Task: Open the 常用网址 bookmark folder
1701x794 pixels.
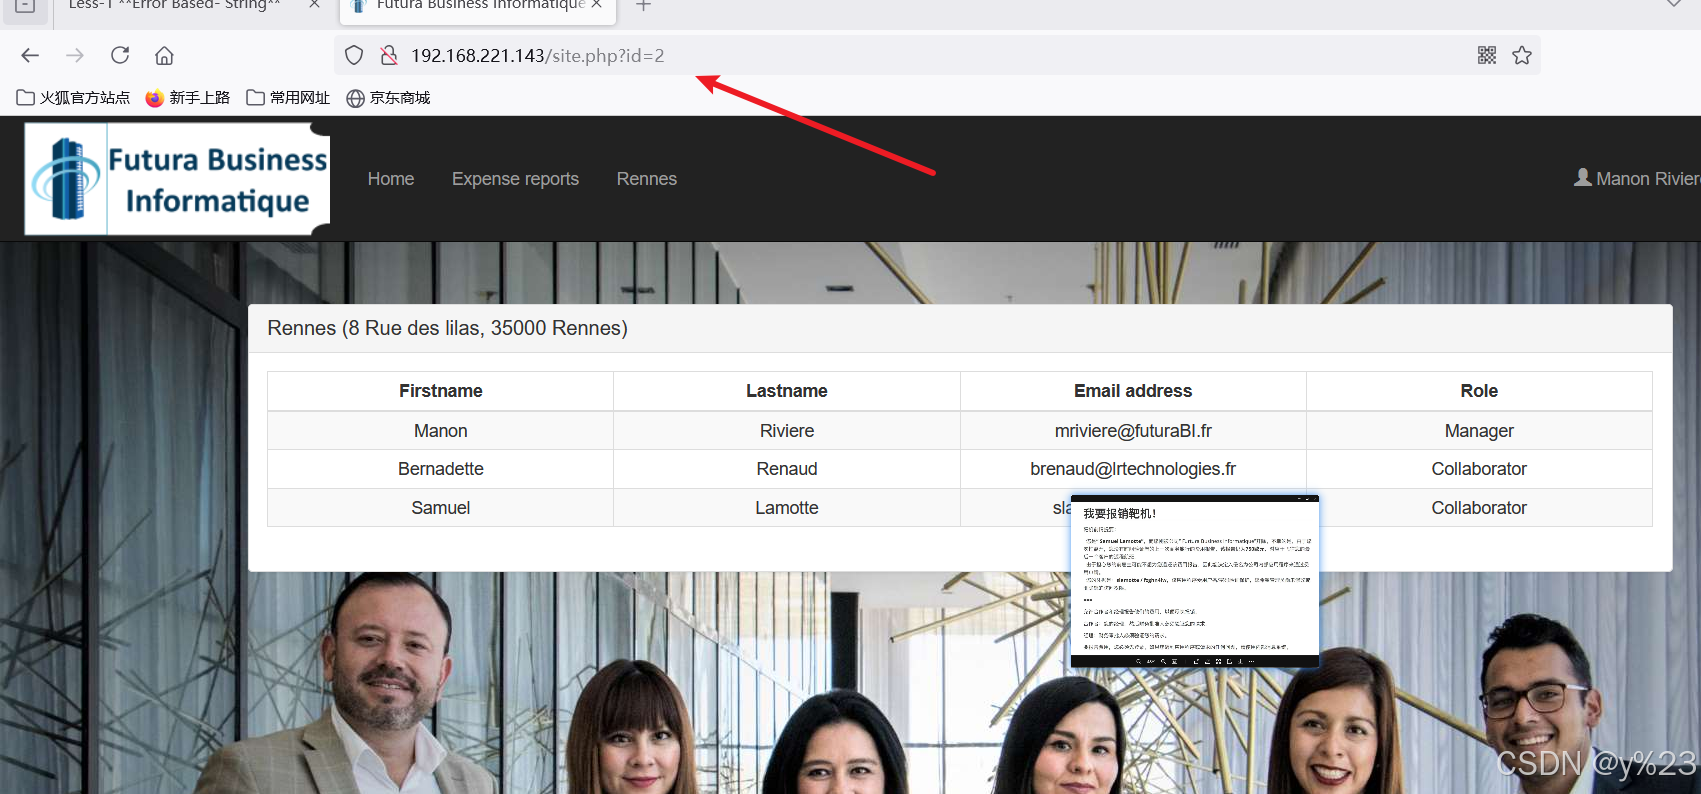Action: (288, 97)
